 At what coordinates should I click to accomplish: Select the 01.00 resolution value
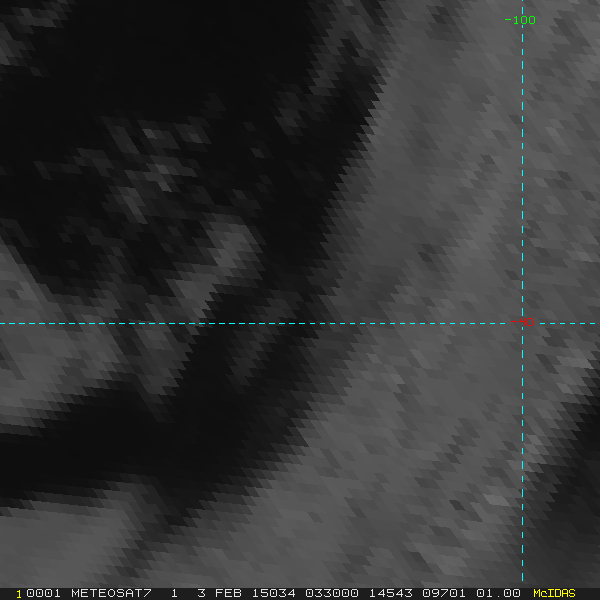[x=498, y=593]
